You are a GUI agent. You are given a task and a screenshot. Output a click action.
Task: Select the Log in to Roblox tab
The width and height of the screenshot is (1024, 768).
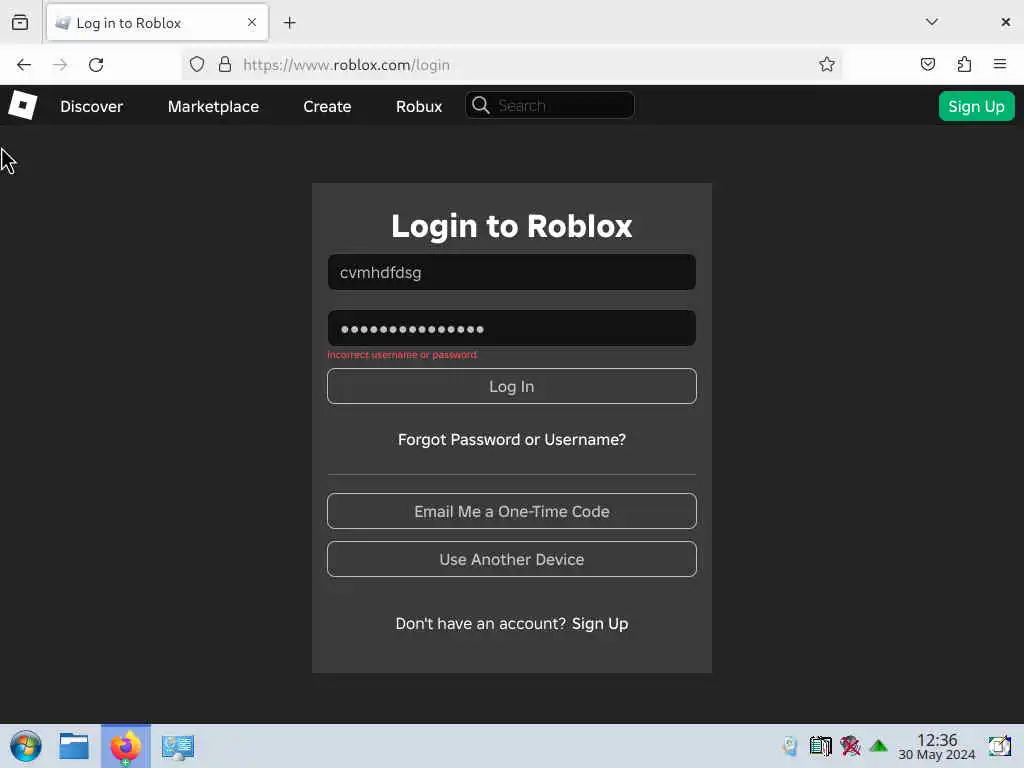(x=157, y=23)
